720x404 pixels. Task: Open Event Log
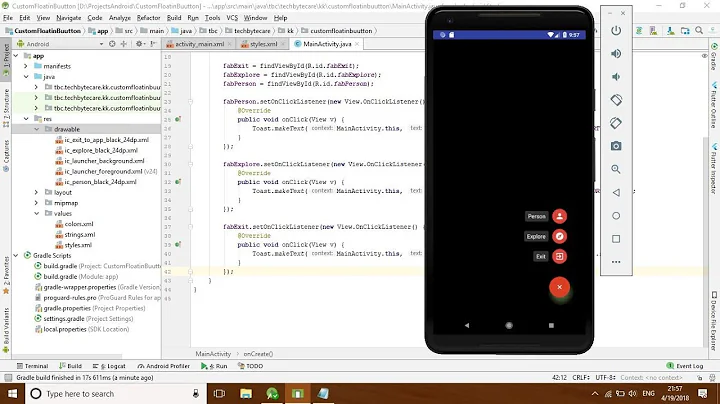click(x=685, y=366)
